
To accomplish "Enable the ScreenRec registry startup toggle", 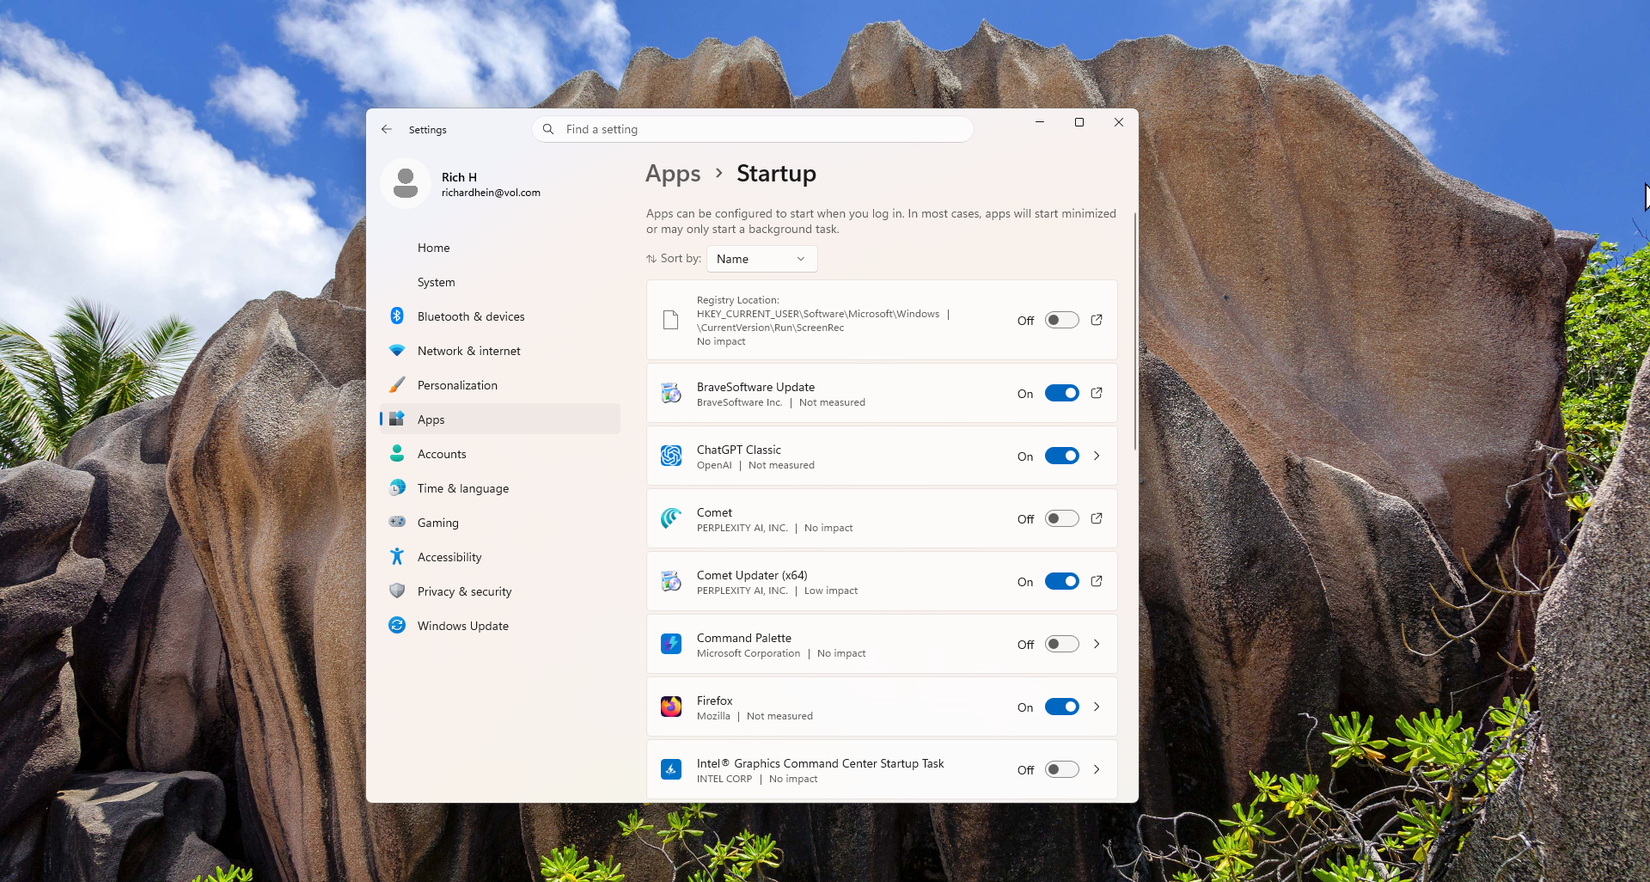I will (x=1062, y=320).
